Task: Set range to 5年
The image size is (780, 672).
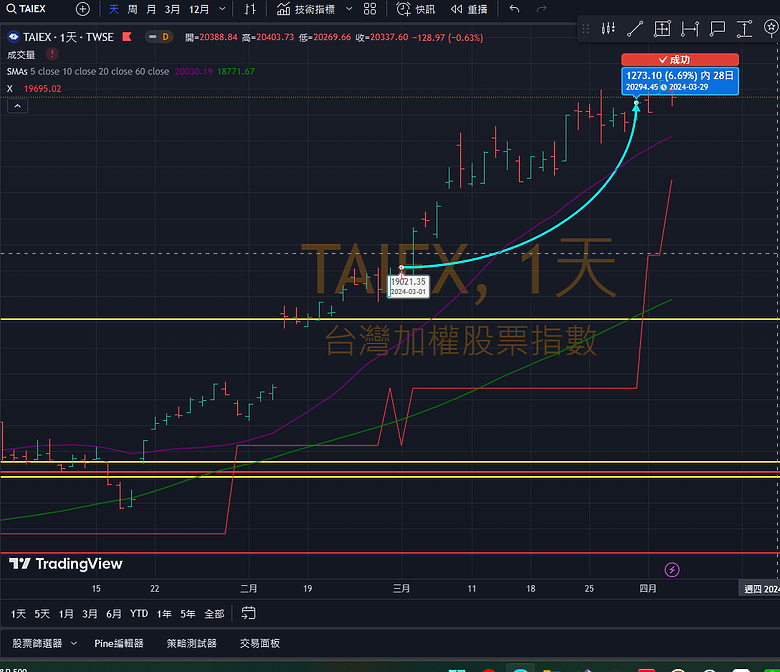Action: click(188, 614)
